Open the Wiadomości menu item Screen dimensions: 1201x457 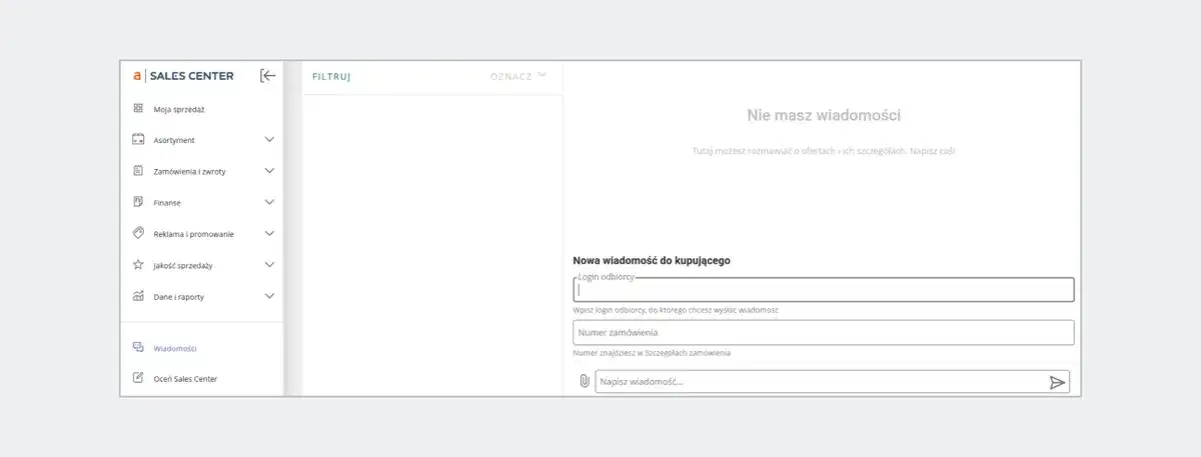(x=175, y=348)
